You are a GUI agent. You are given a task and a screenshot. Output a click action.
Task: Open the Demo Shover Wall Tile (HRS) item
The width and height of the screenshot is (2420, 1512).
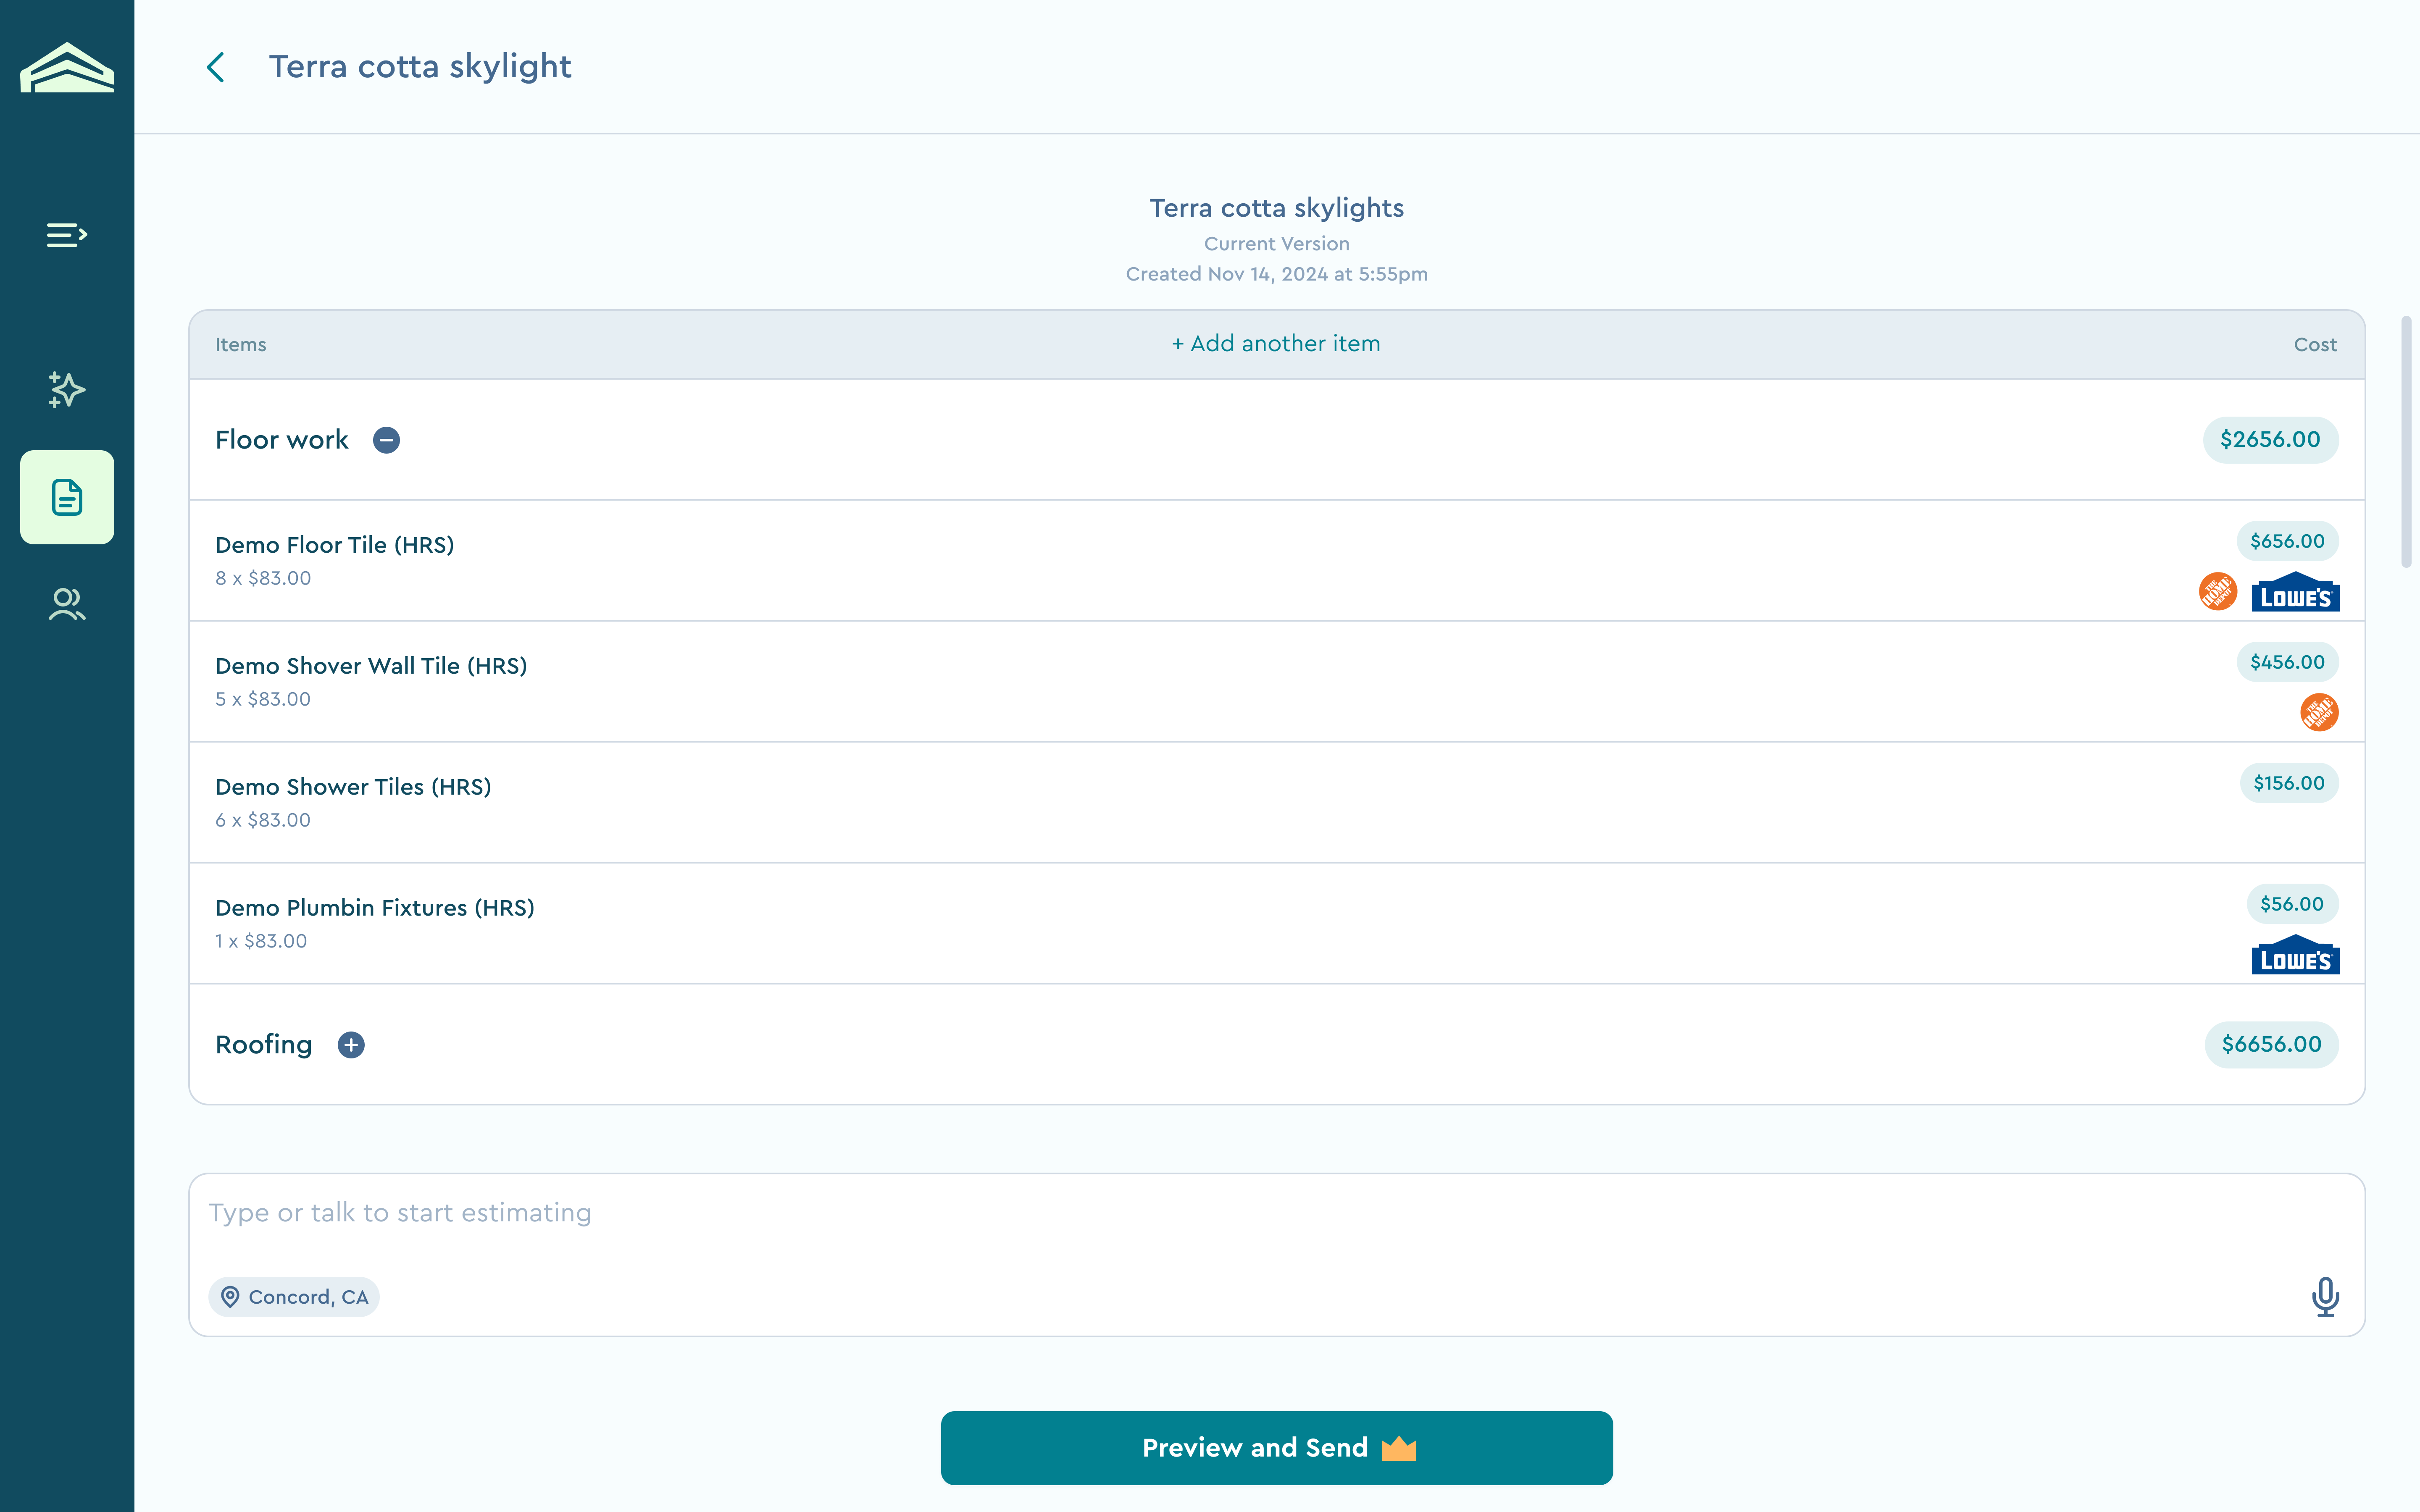coord(371,666)
